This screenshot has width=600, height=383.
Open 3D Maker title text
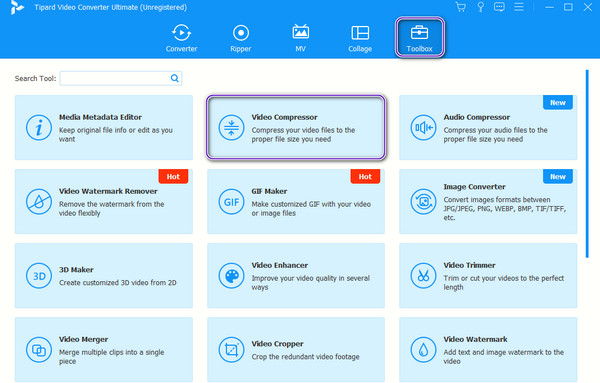click(76, 270)
